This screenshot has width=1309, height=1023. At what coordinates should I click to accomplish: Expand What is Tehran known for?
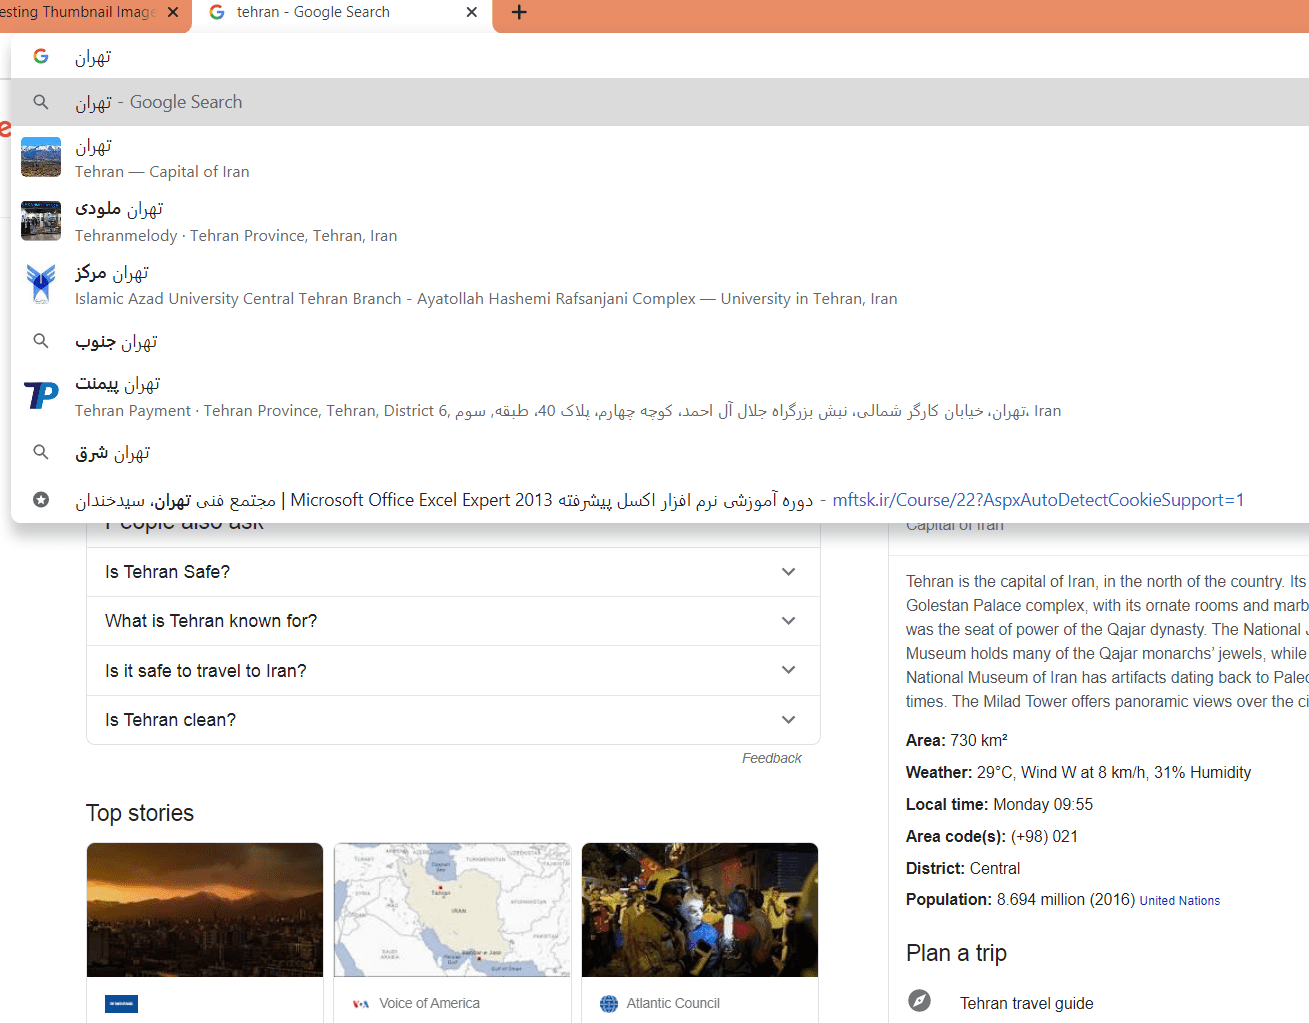[453, 621]
